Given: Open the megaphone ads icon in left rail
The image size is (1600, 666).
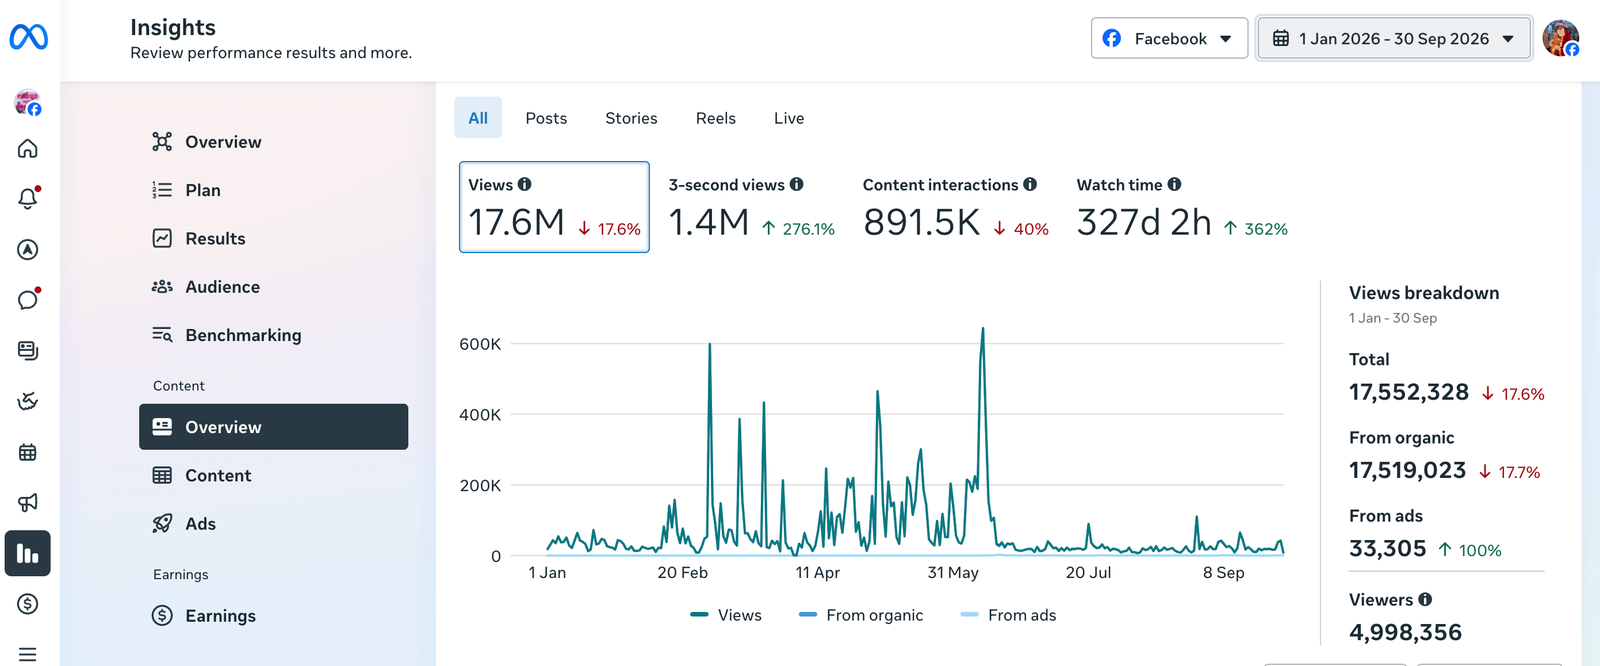Looking at the screenshot, I should (x=28, y=502).
